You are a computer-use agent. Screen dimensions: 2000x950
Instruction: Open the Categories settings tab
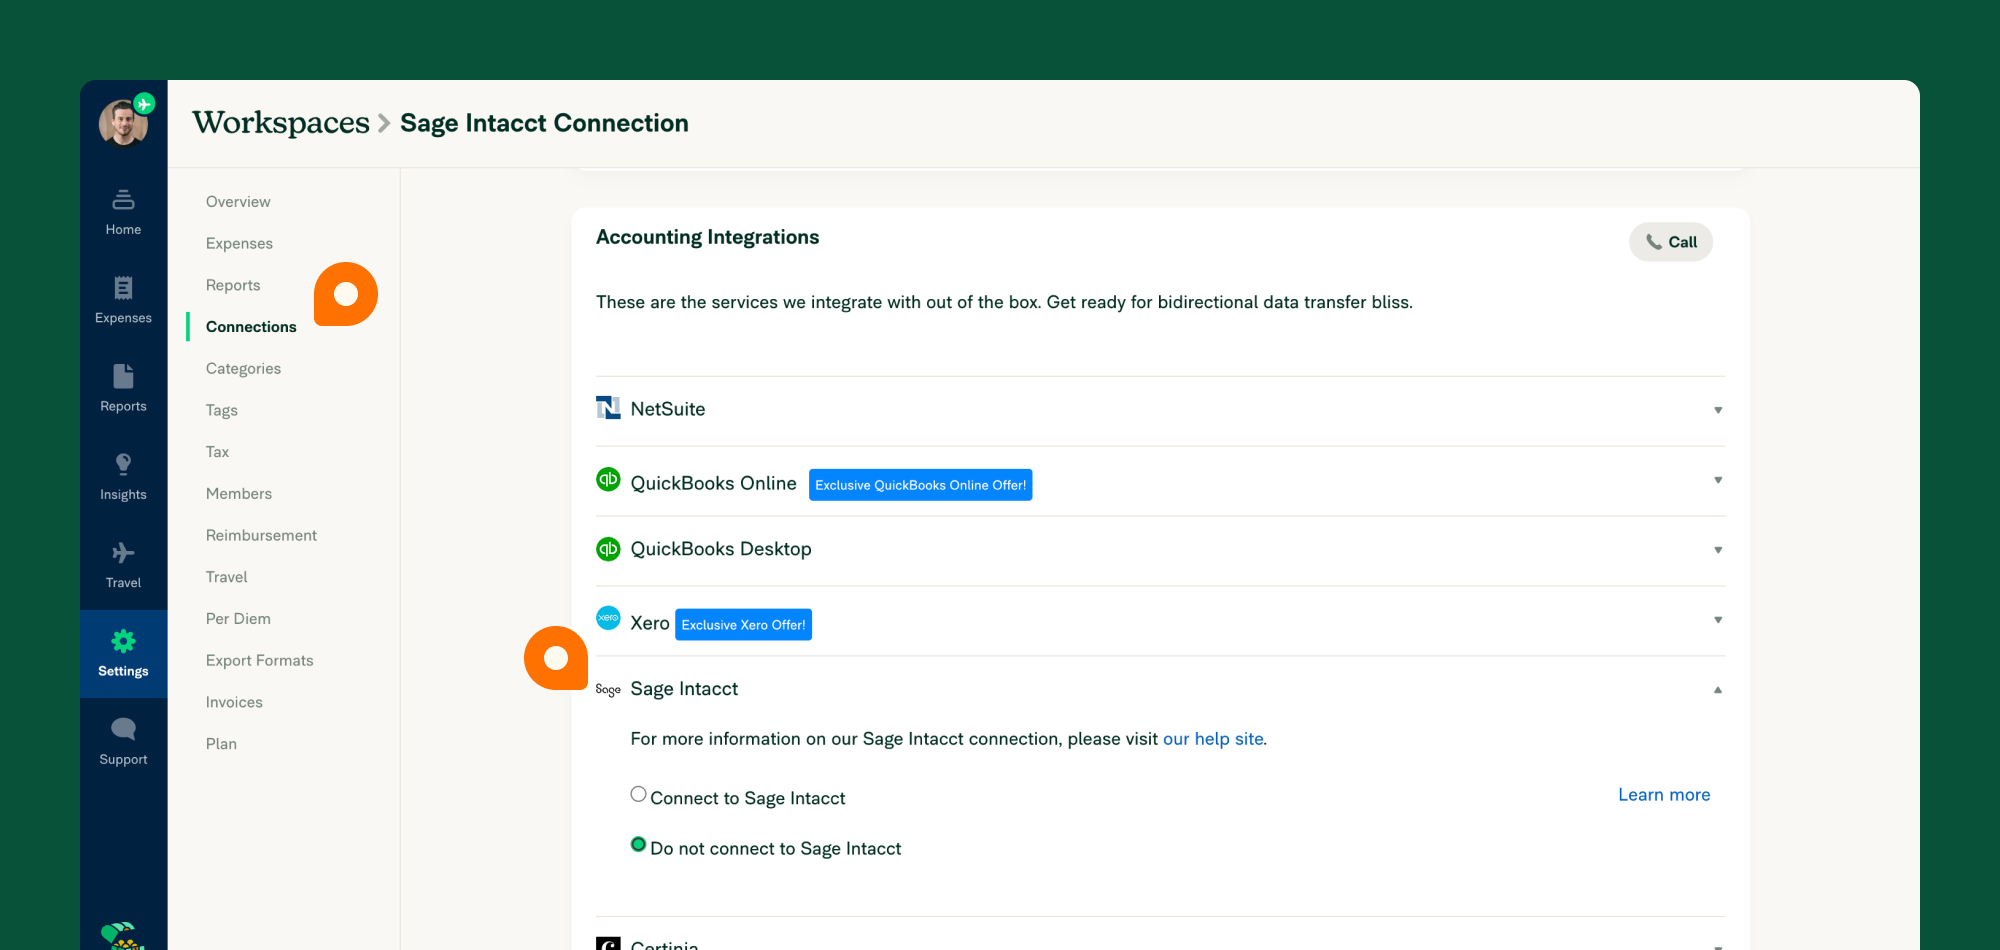click(x=243, y=369)
